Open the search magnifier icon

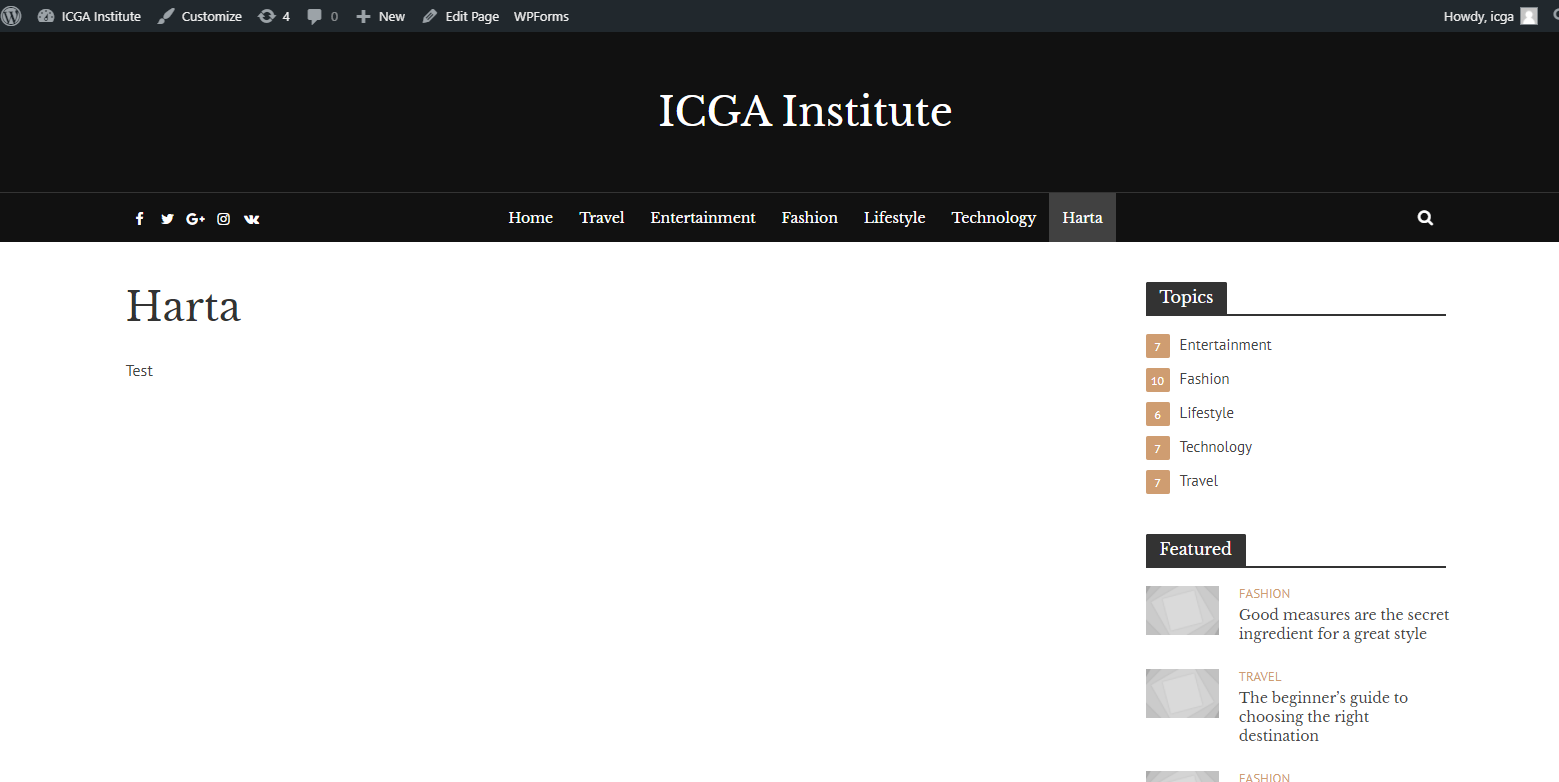tap(1425, 218)
